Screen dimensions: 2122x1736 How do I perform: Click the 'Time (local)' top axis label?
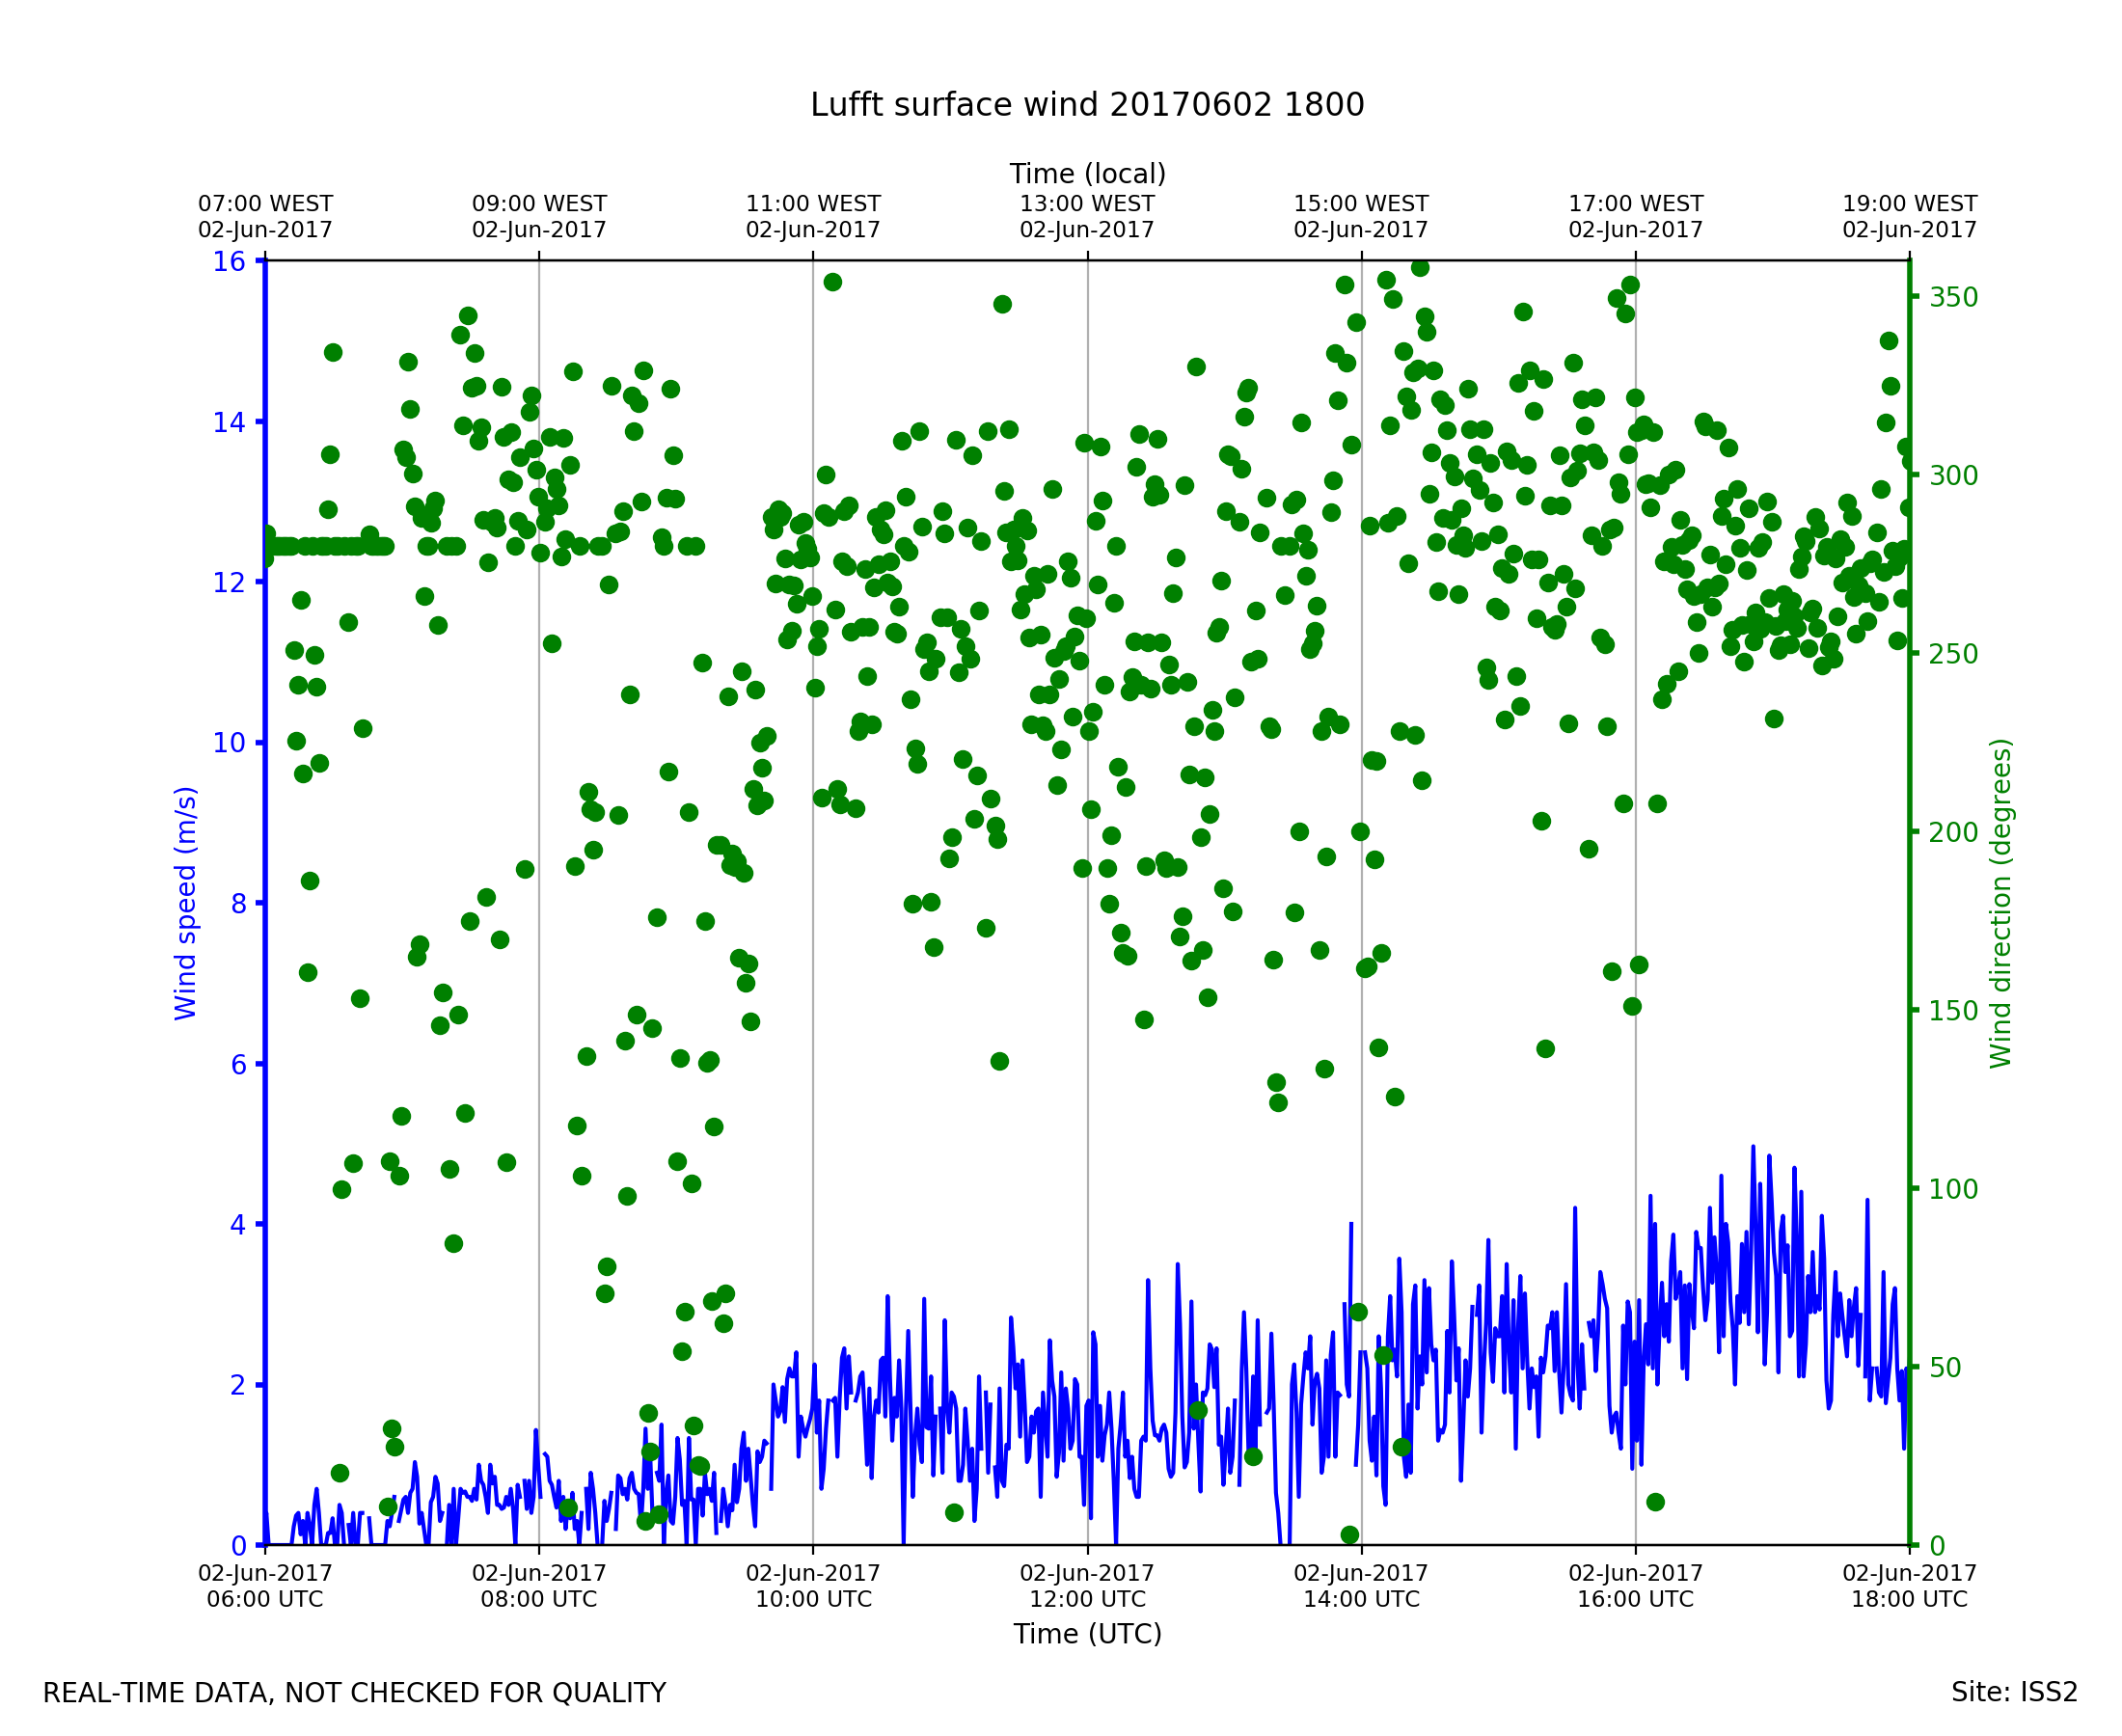pyautogui.click(x=1087, y=174)
